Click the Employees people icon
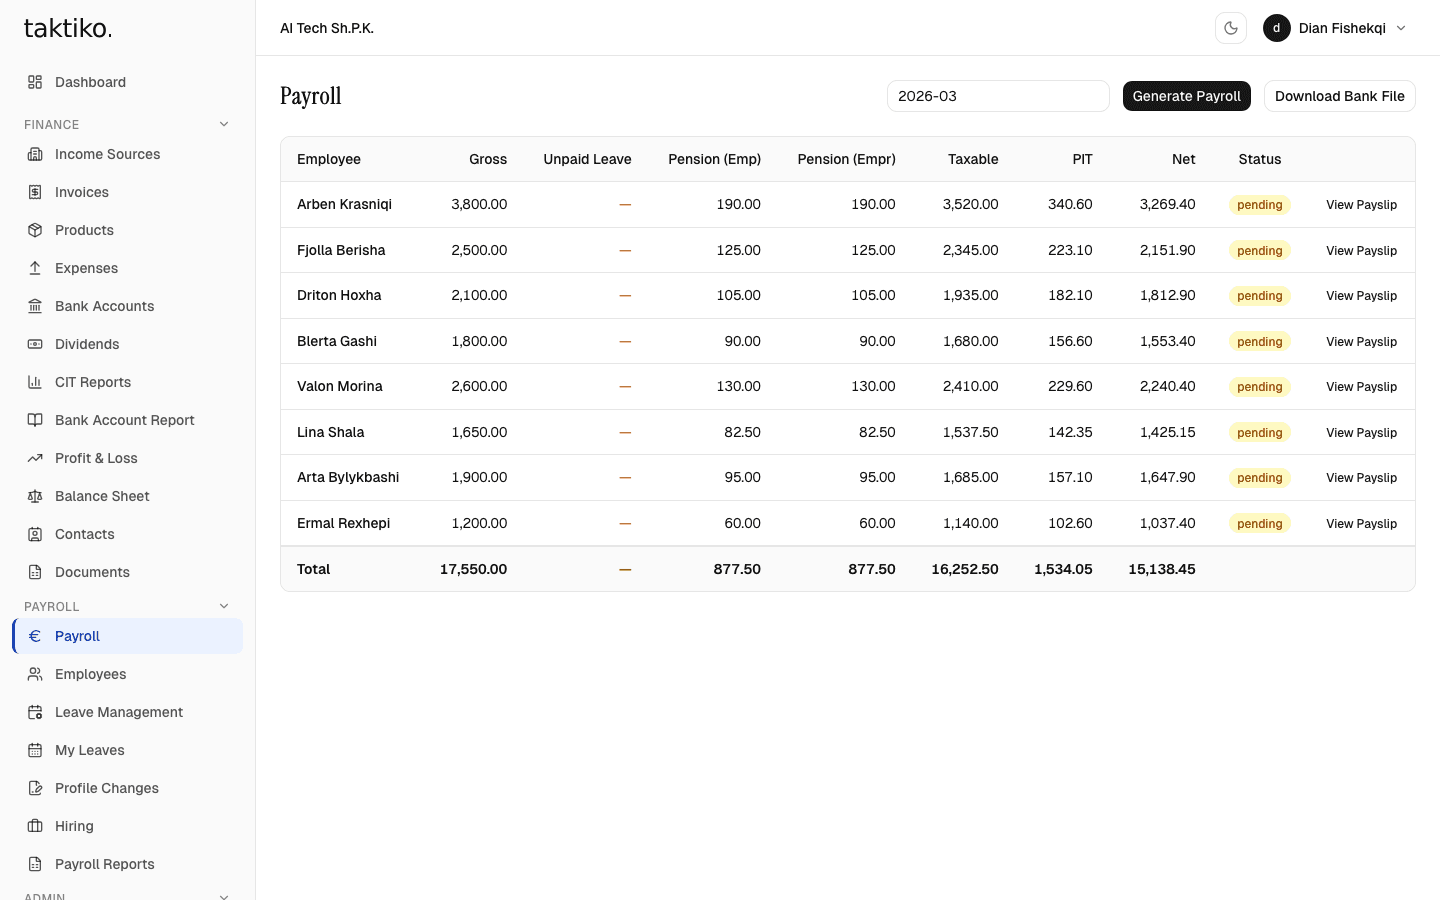 [36, 674]
